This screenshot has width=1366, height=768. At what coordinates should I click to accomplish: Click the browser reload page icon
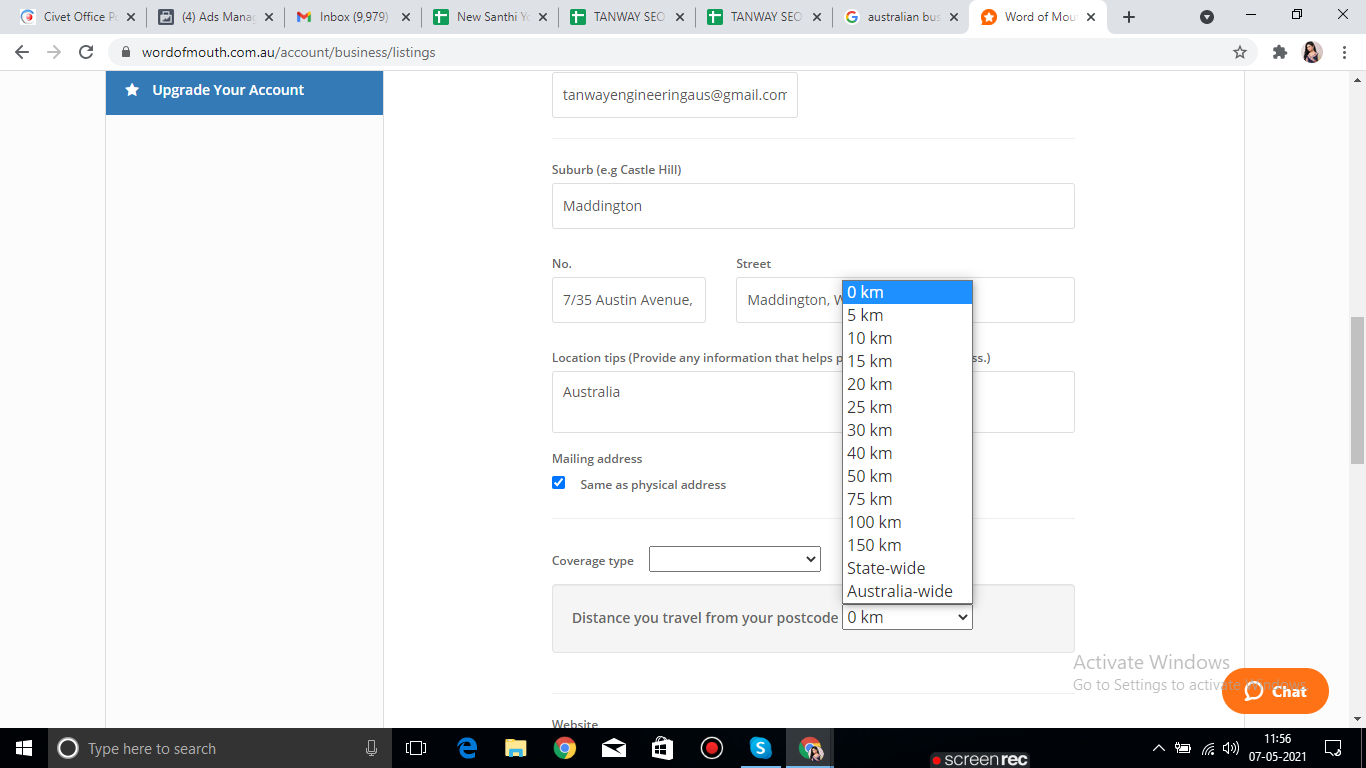[86, 52]
